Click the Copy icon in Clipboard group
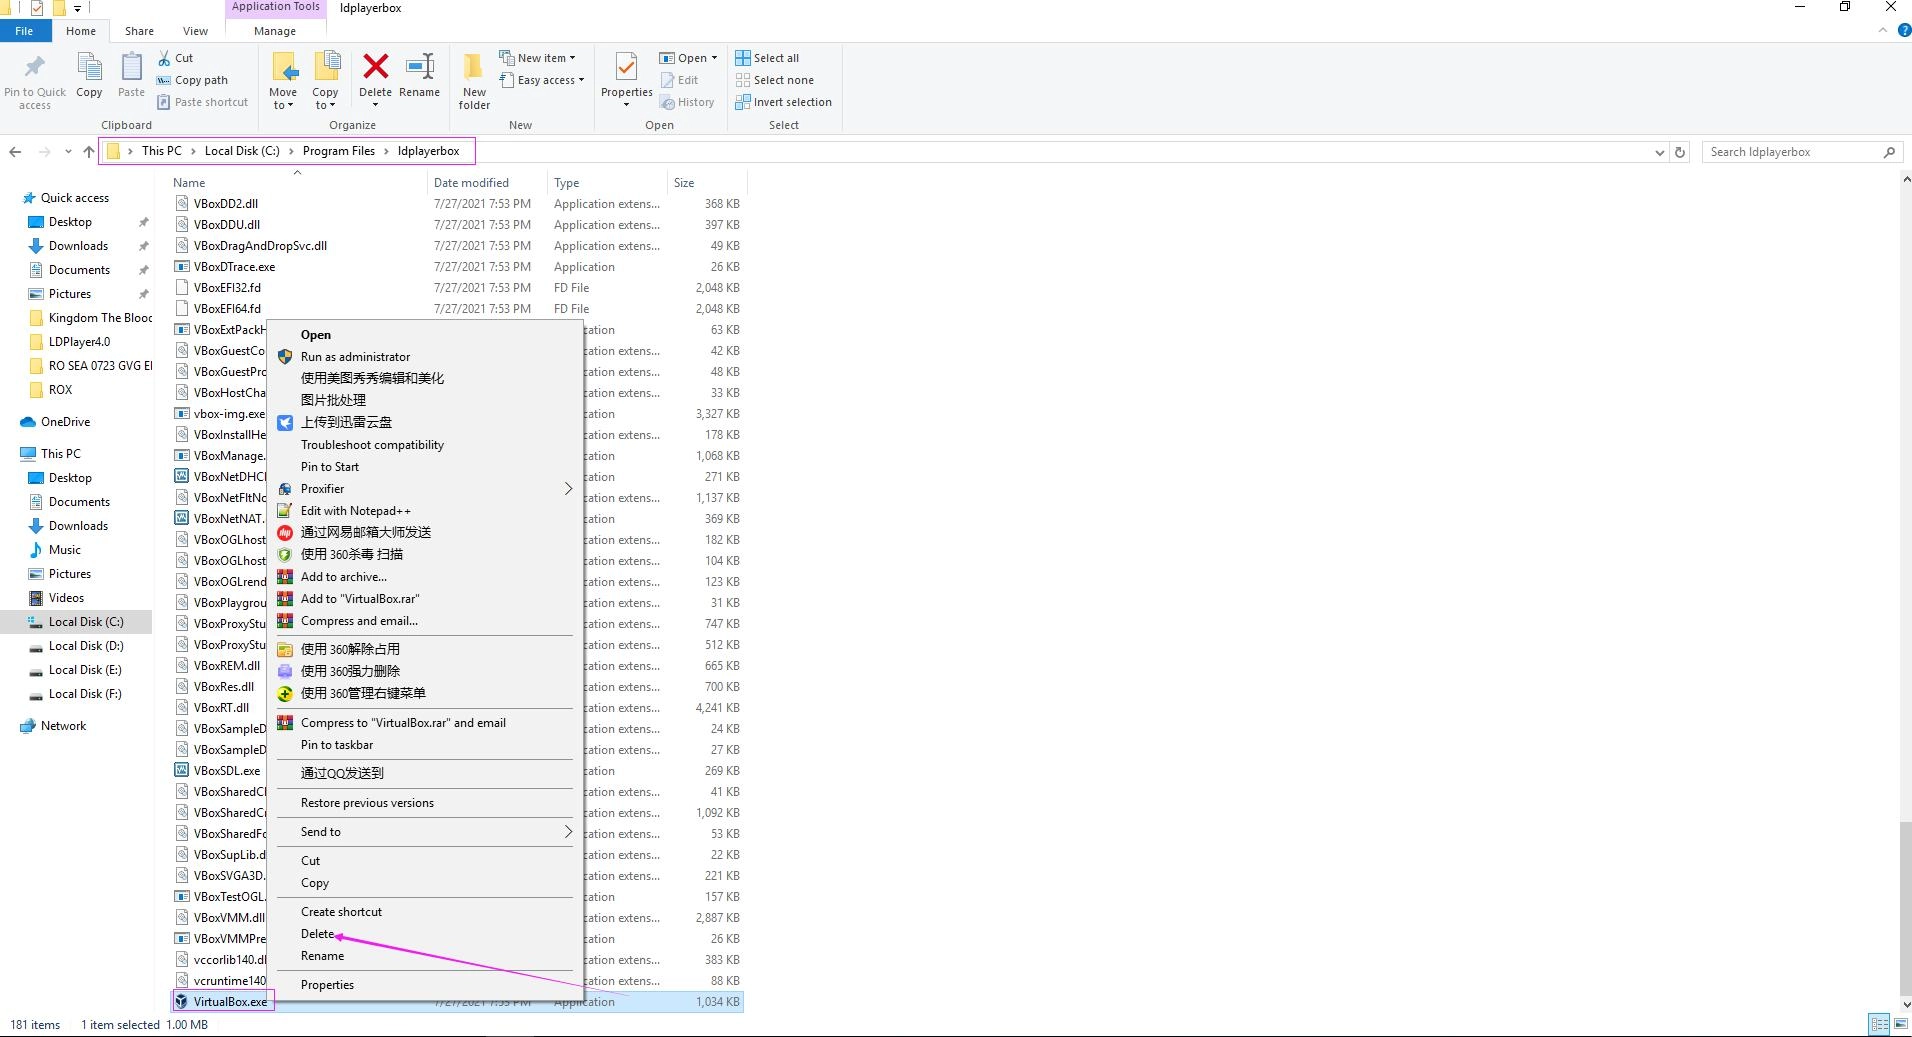This screenshot has height=1037, width=1912. point(89,67)
